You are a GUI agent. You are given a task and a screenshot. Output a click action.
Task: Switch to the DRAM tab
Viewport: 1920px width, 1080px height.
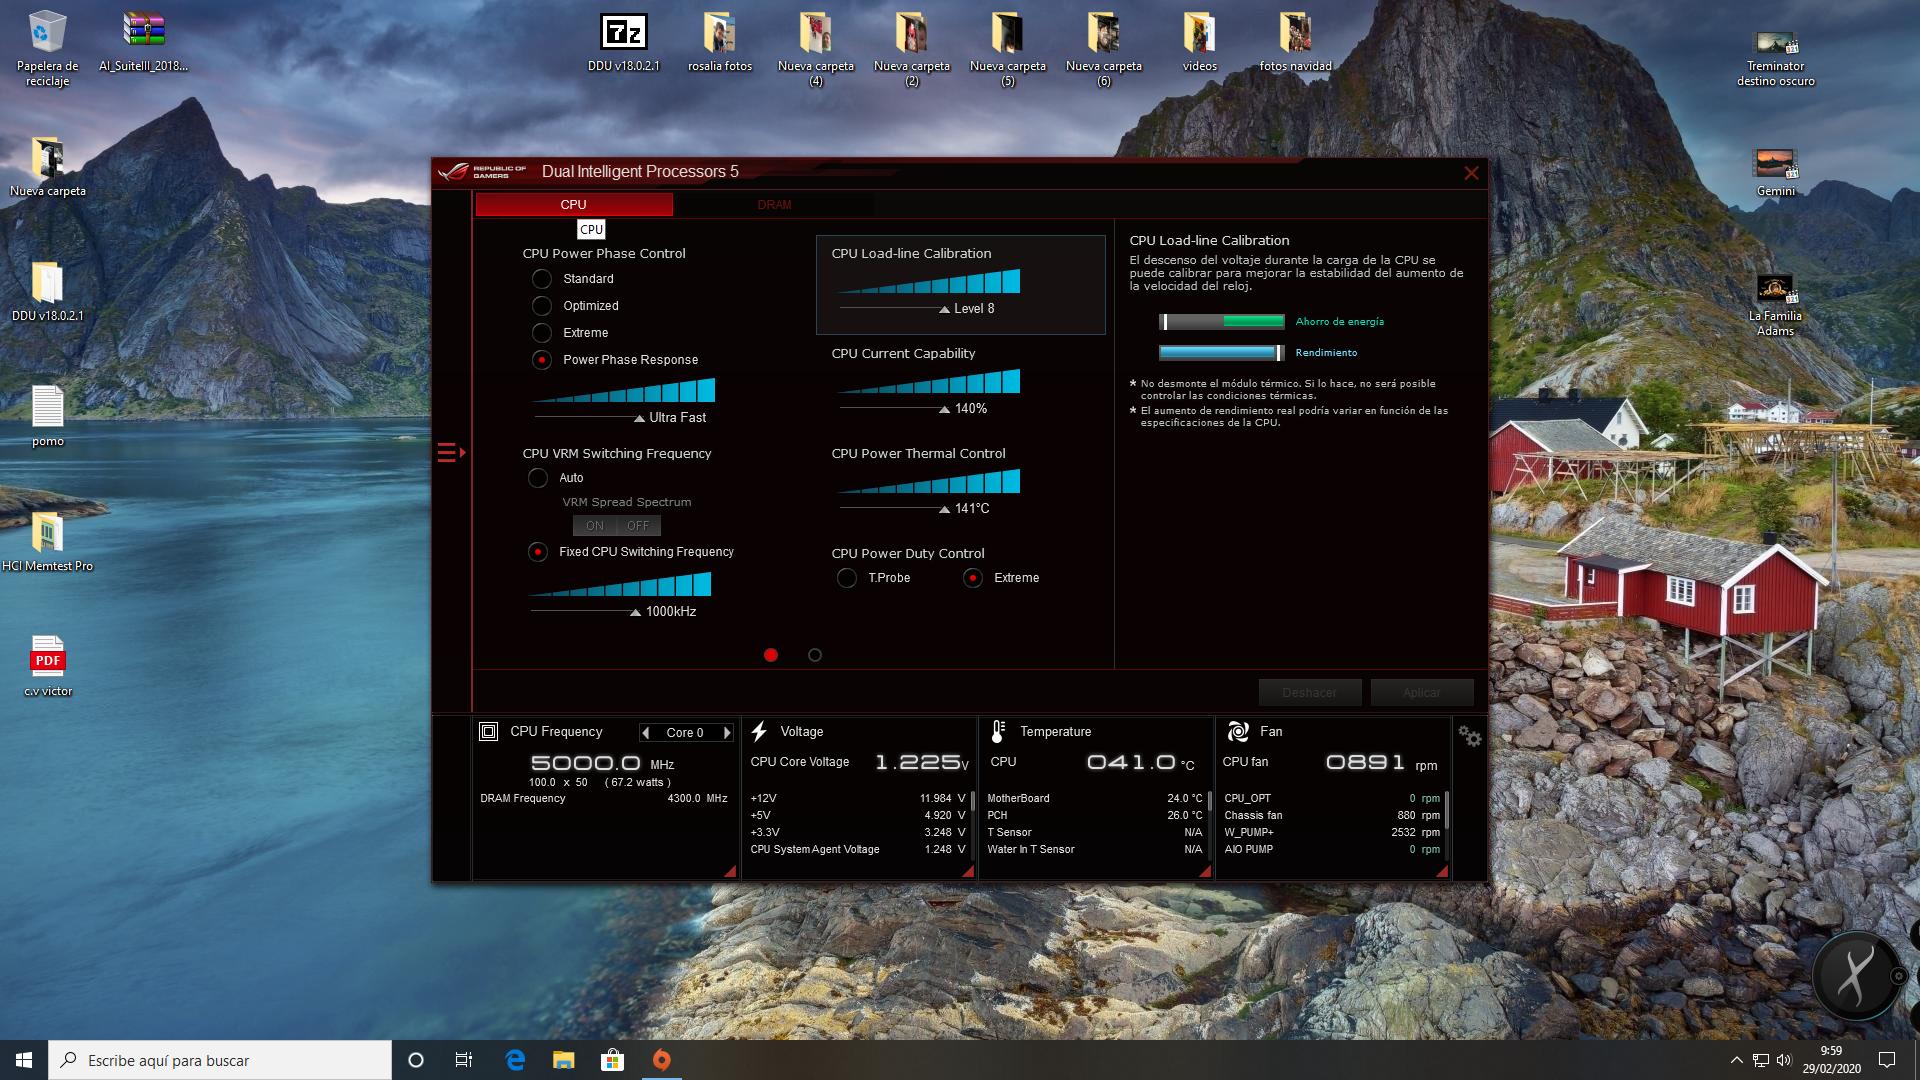(774, 205)
